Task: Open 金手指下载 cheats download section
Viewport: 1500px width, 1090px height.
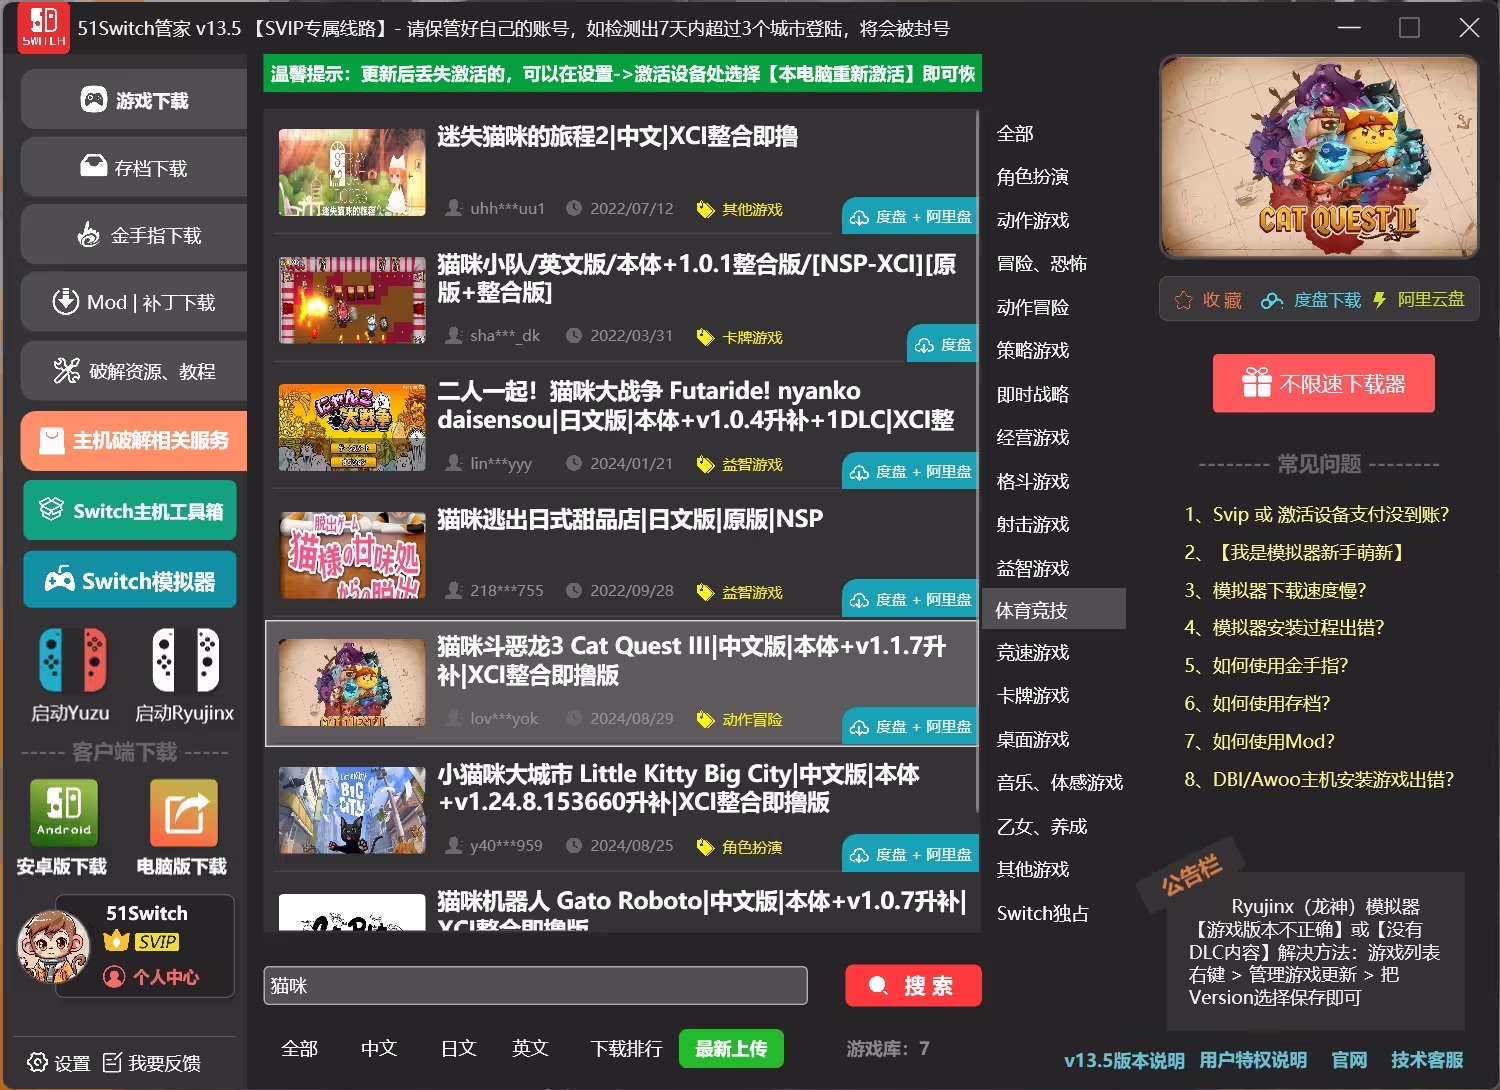Action: [134, 234]
